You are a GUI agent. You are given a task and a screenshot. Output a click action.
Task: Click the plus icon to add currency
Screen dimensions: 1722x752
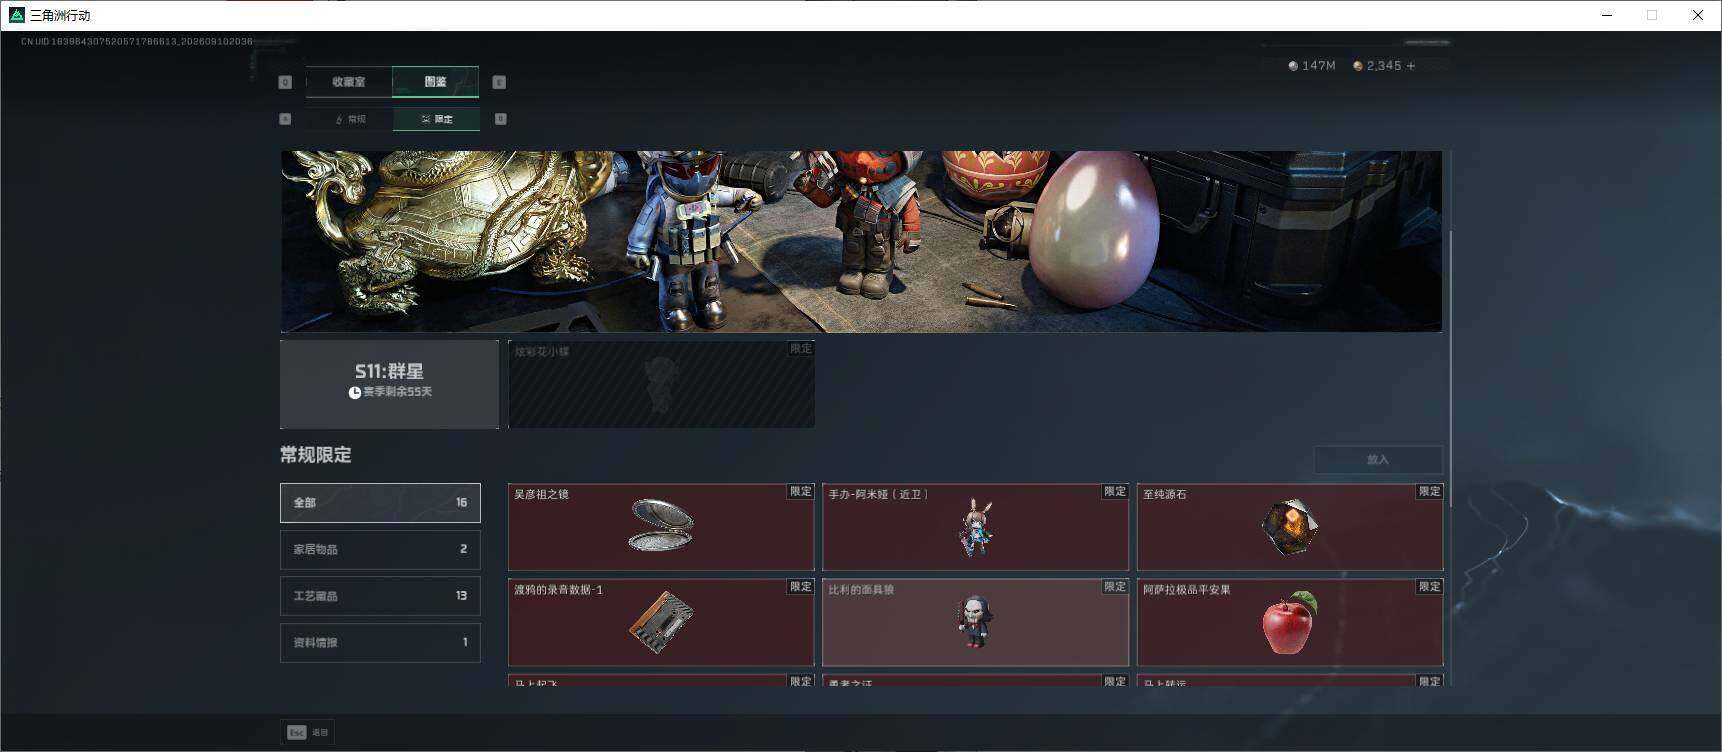(1411, 66)
